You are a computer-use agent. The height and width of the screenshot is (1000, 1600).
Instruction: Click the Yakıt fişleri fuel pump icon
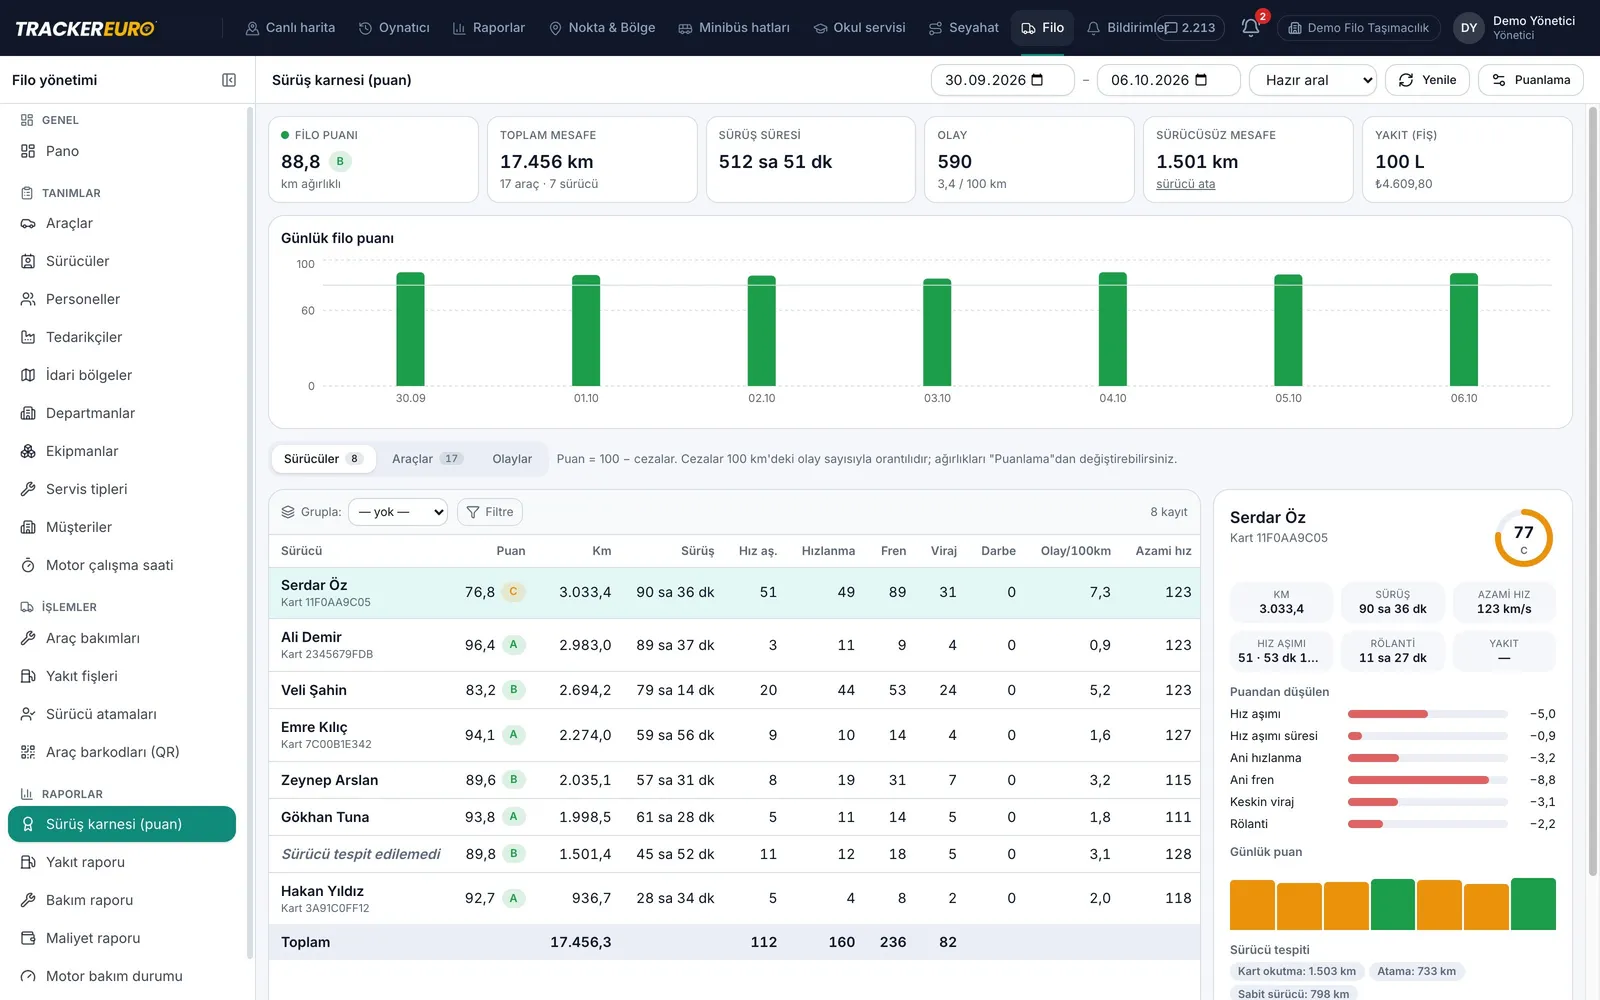coord(28,676)
